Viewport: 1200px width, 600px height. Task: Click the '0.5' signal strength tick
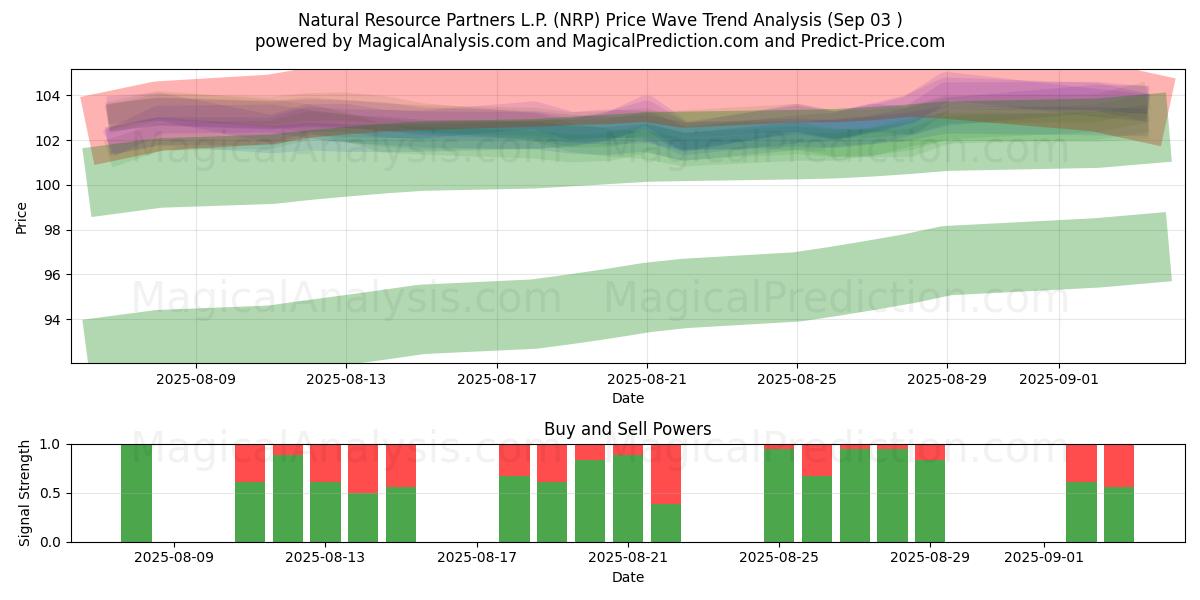(x=52, y=493)
